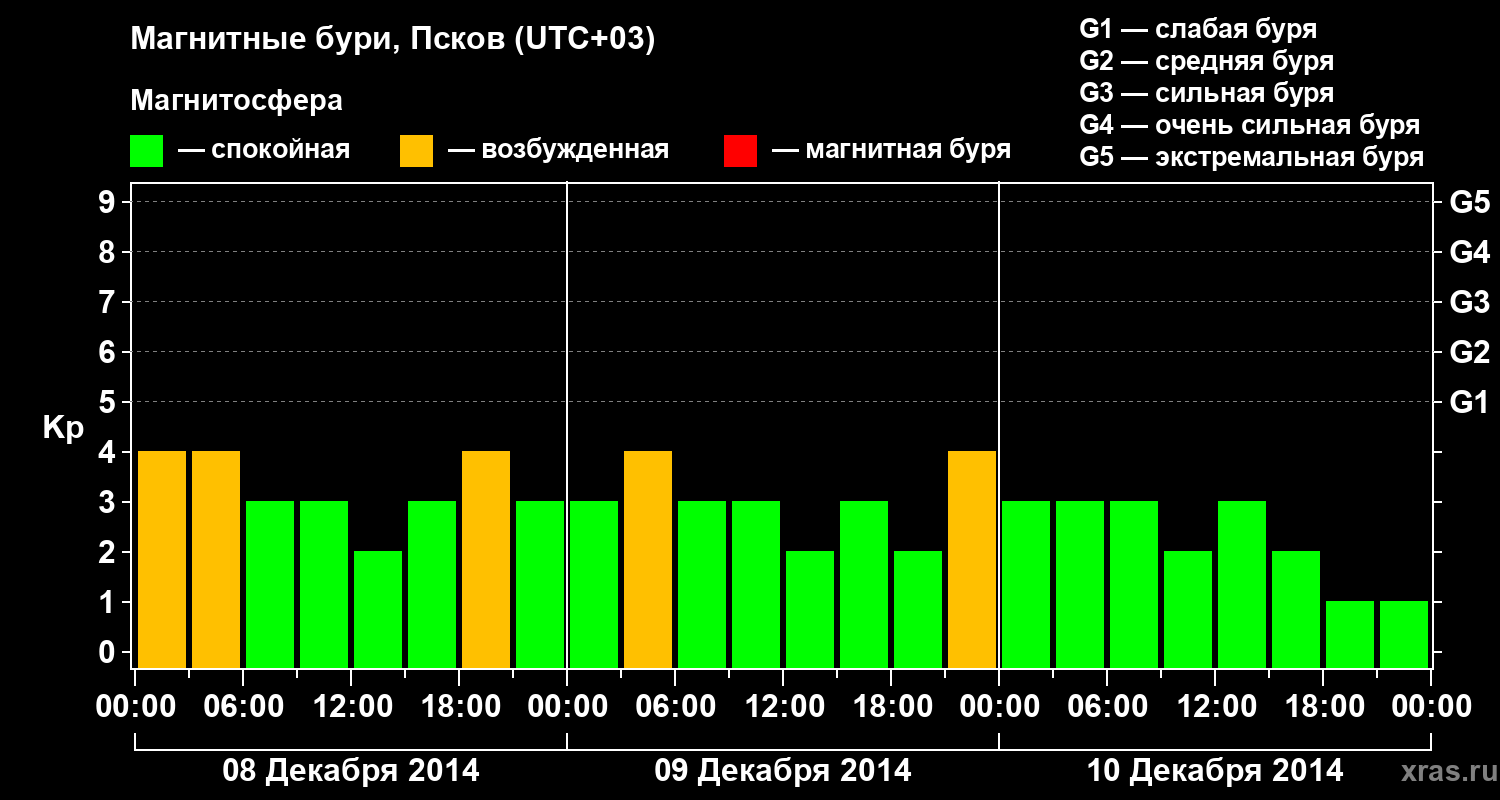The image size is (1500, 800).
Task: Click the 'G5 — экстремальная буря' description
Action: click(x=1252, y=157)
